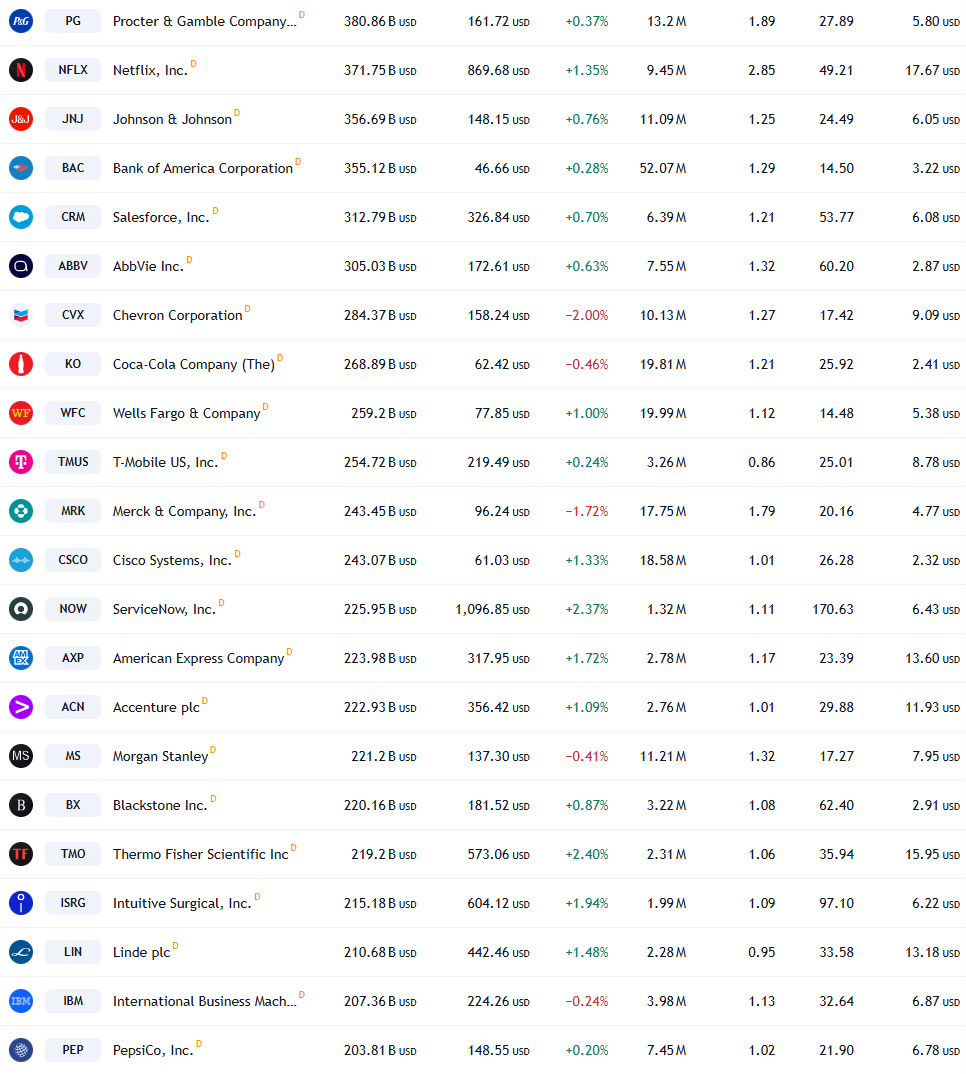This screenshot has height=1074, width=966.
Task: Click the Salesforce cloud logo
Action: click(x=21, y=217)
